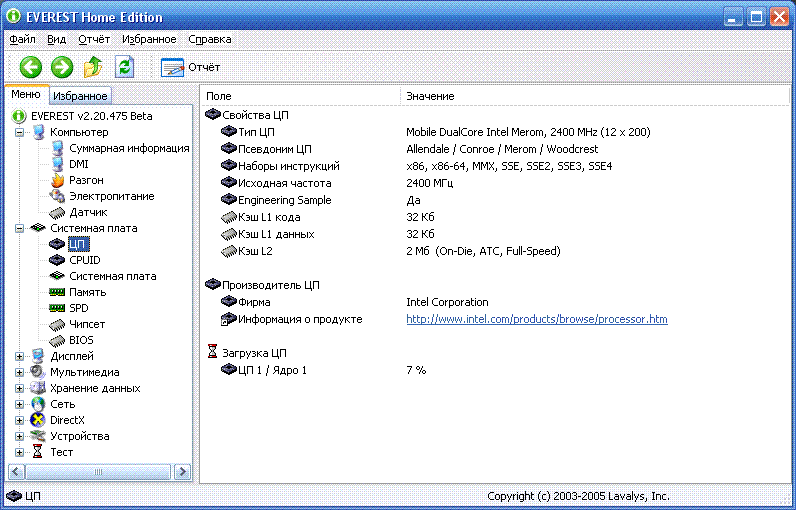Open the Избранное menu in menu bar

click(149, 39)
